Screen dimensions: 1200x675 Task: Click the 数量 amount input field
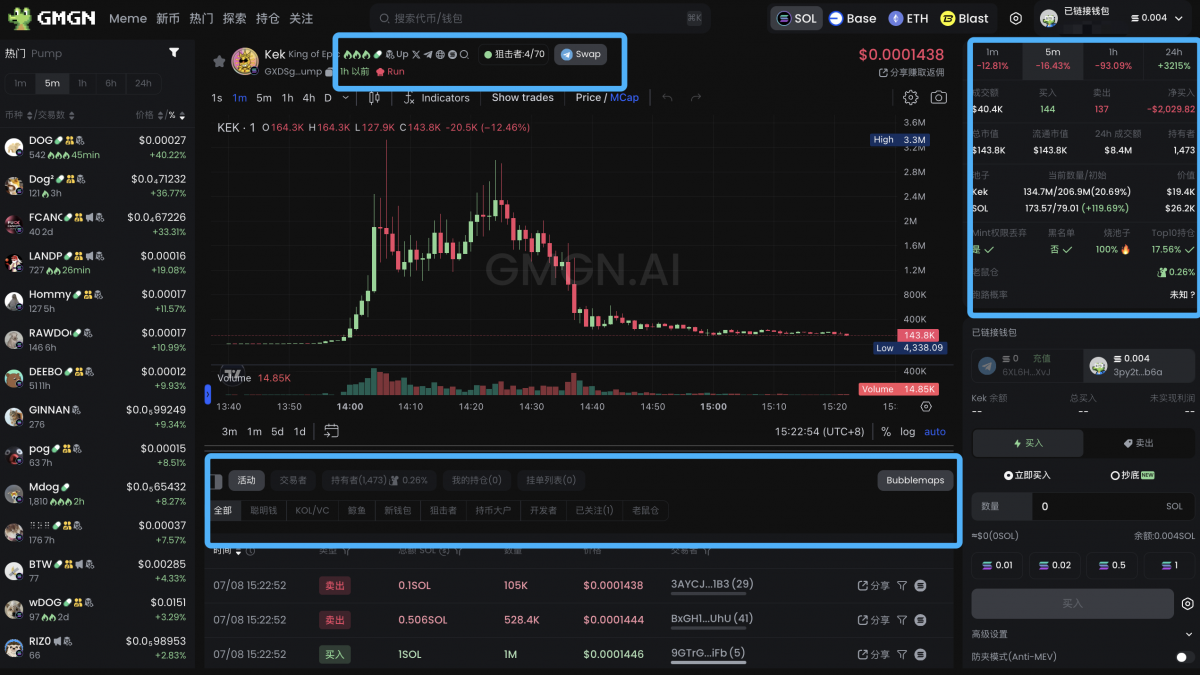(1113, 506)
